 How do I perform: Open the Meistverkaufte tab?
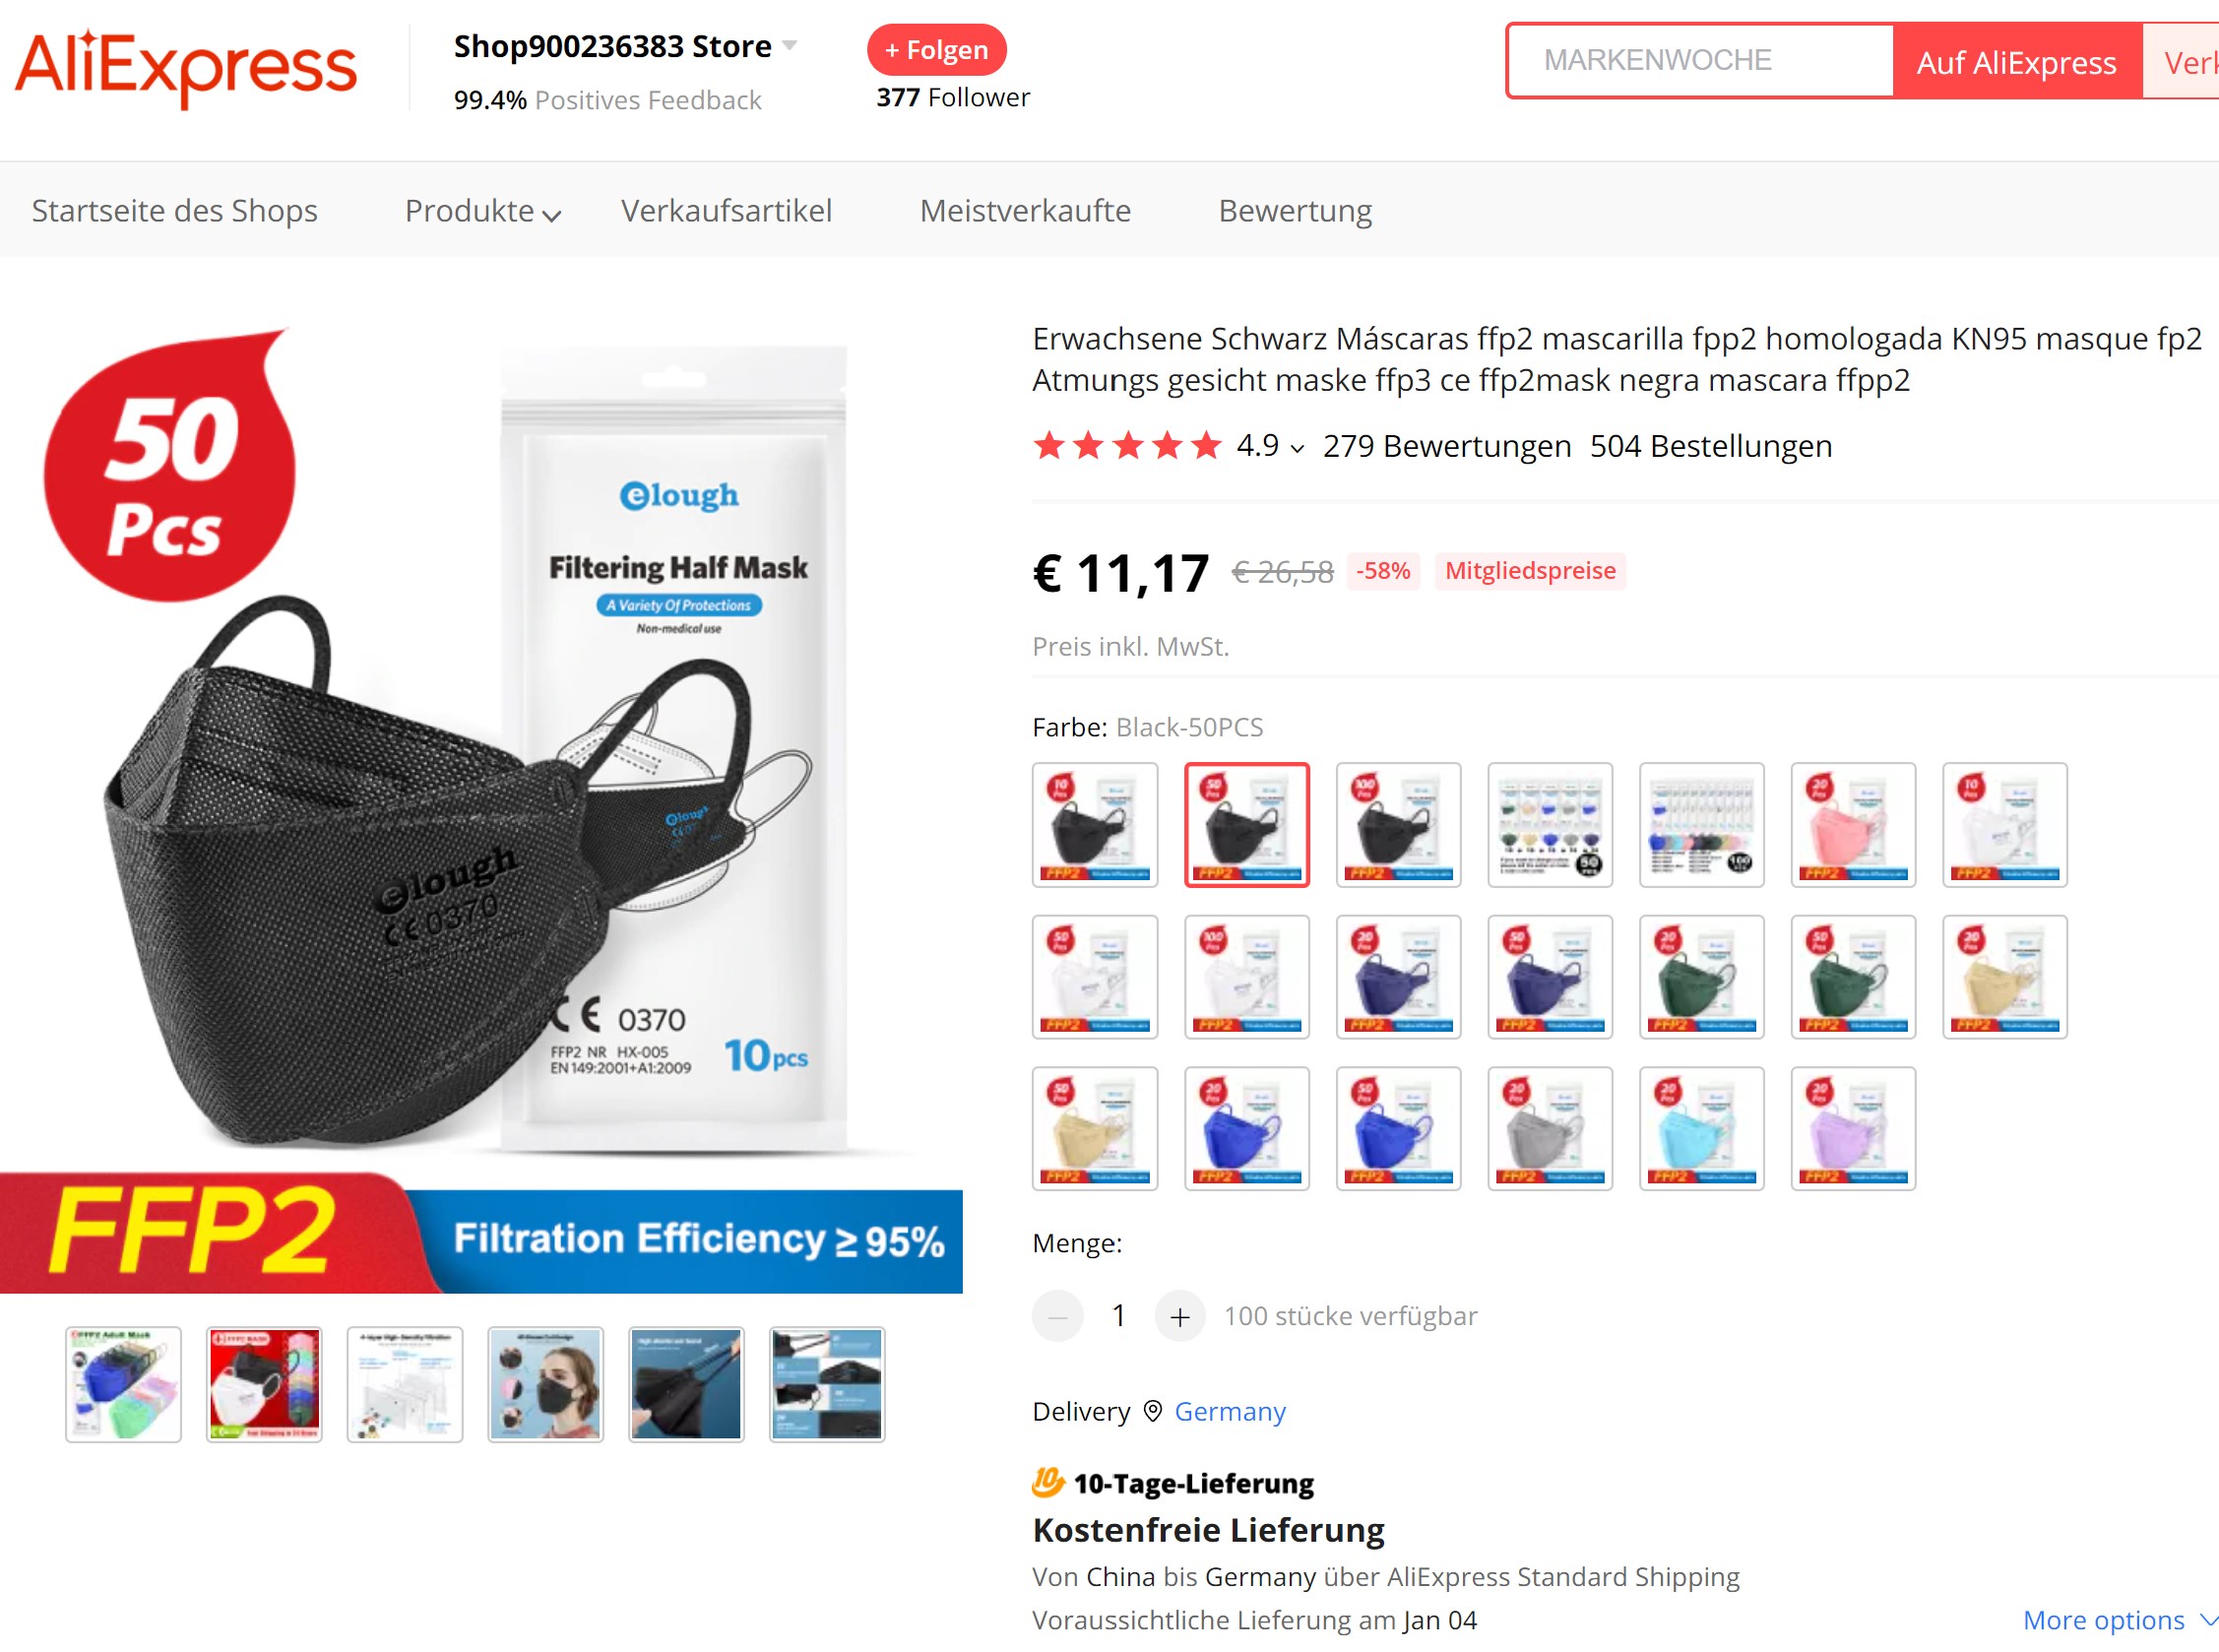point(1025,211)
